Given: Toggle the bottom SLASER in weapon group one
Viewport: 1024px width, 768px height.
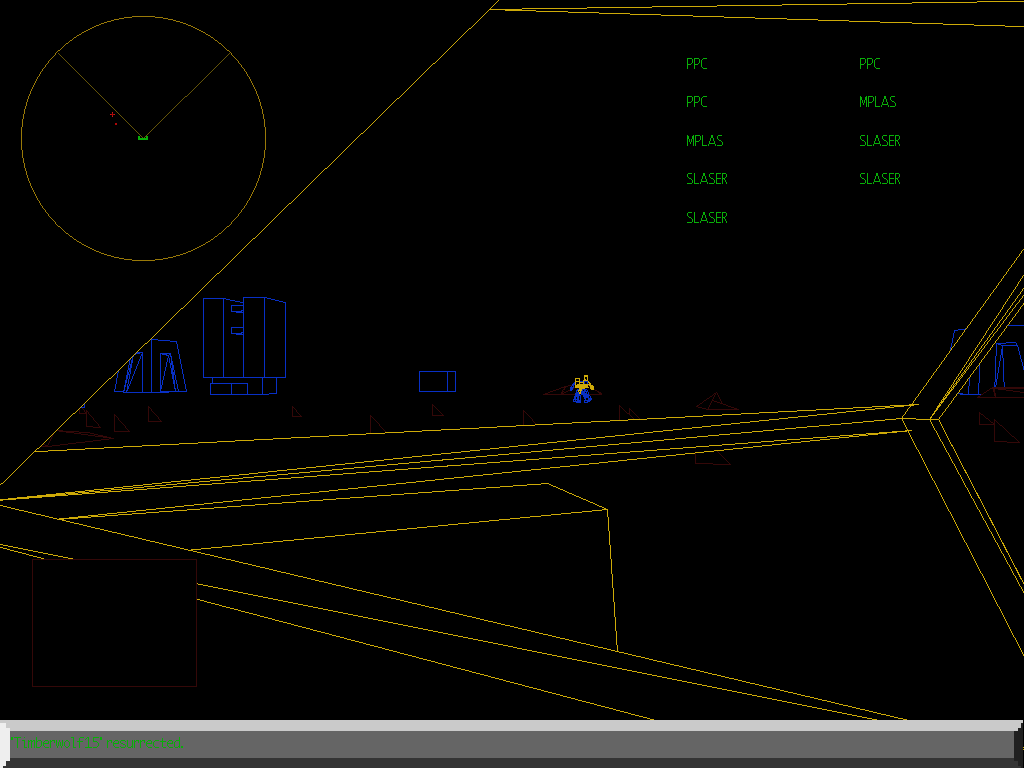Looking at the screenshot, I should pyautogui.click(x=707, y=217).
